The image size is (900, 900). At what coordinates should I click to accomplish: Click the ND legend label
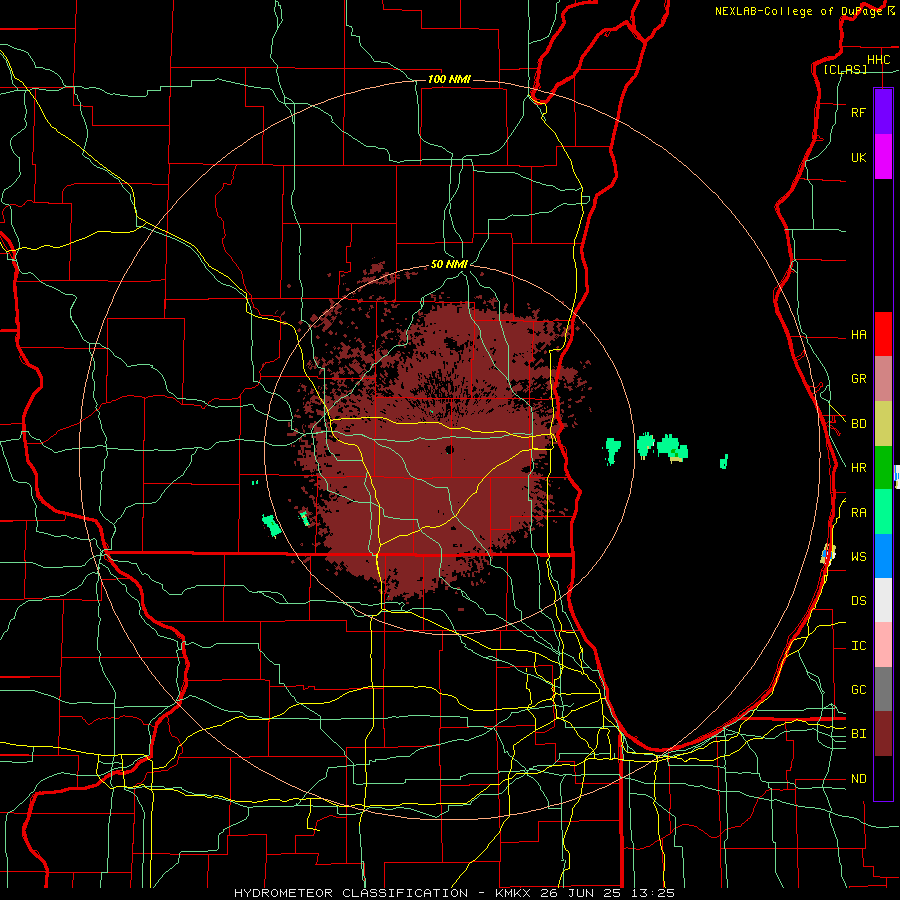[858, 778]
